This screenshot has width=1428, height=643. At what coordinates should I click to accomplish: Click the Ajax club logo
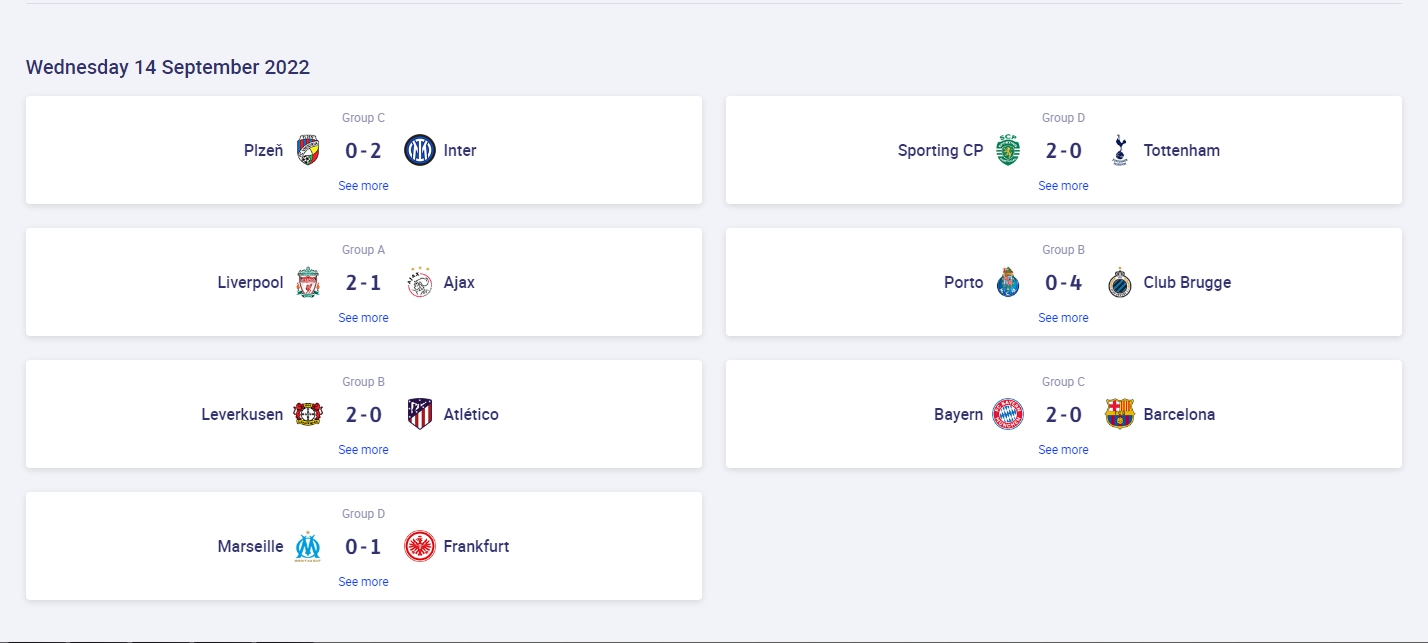420,283
